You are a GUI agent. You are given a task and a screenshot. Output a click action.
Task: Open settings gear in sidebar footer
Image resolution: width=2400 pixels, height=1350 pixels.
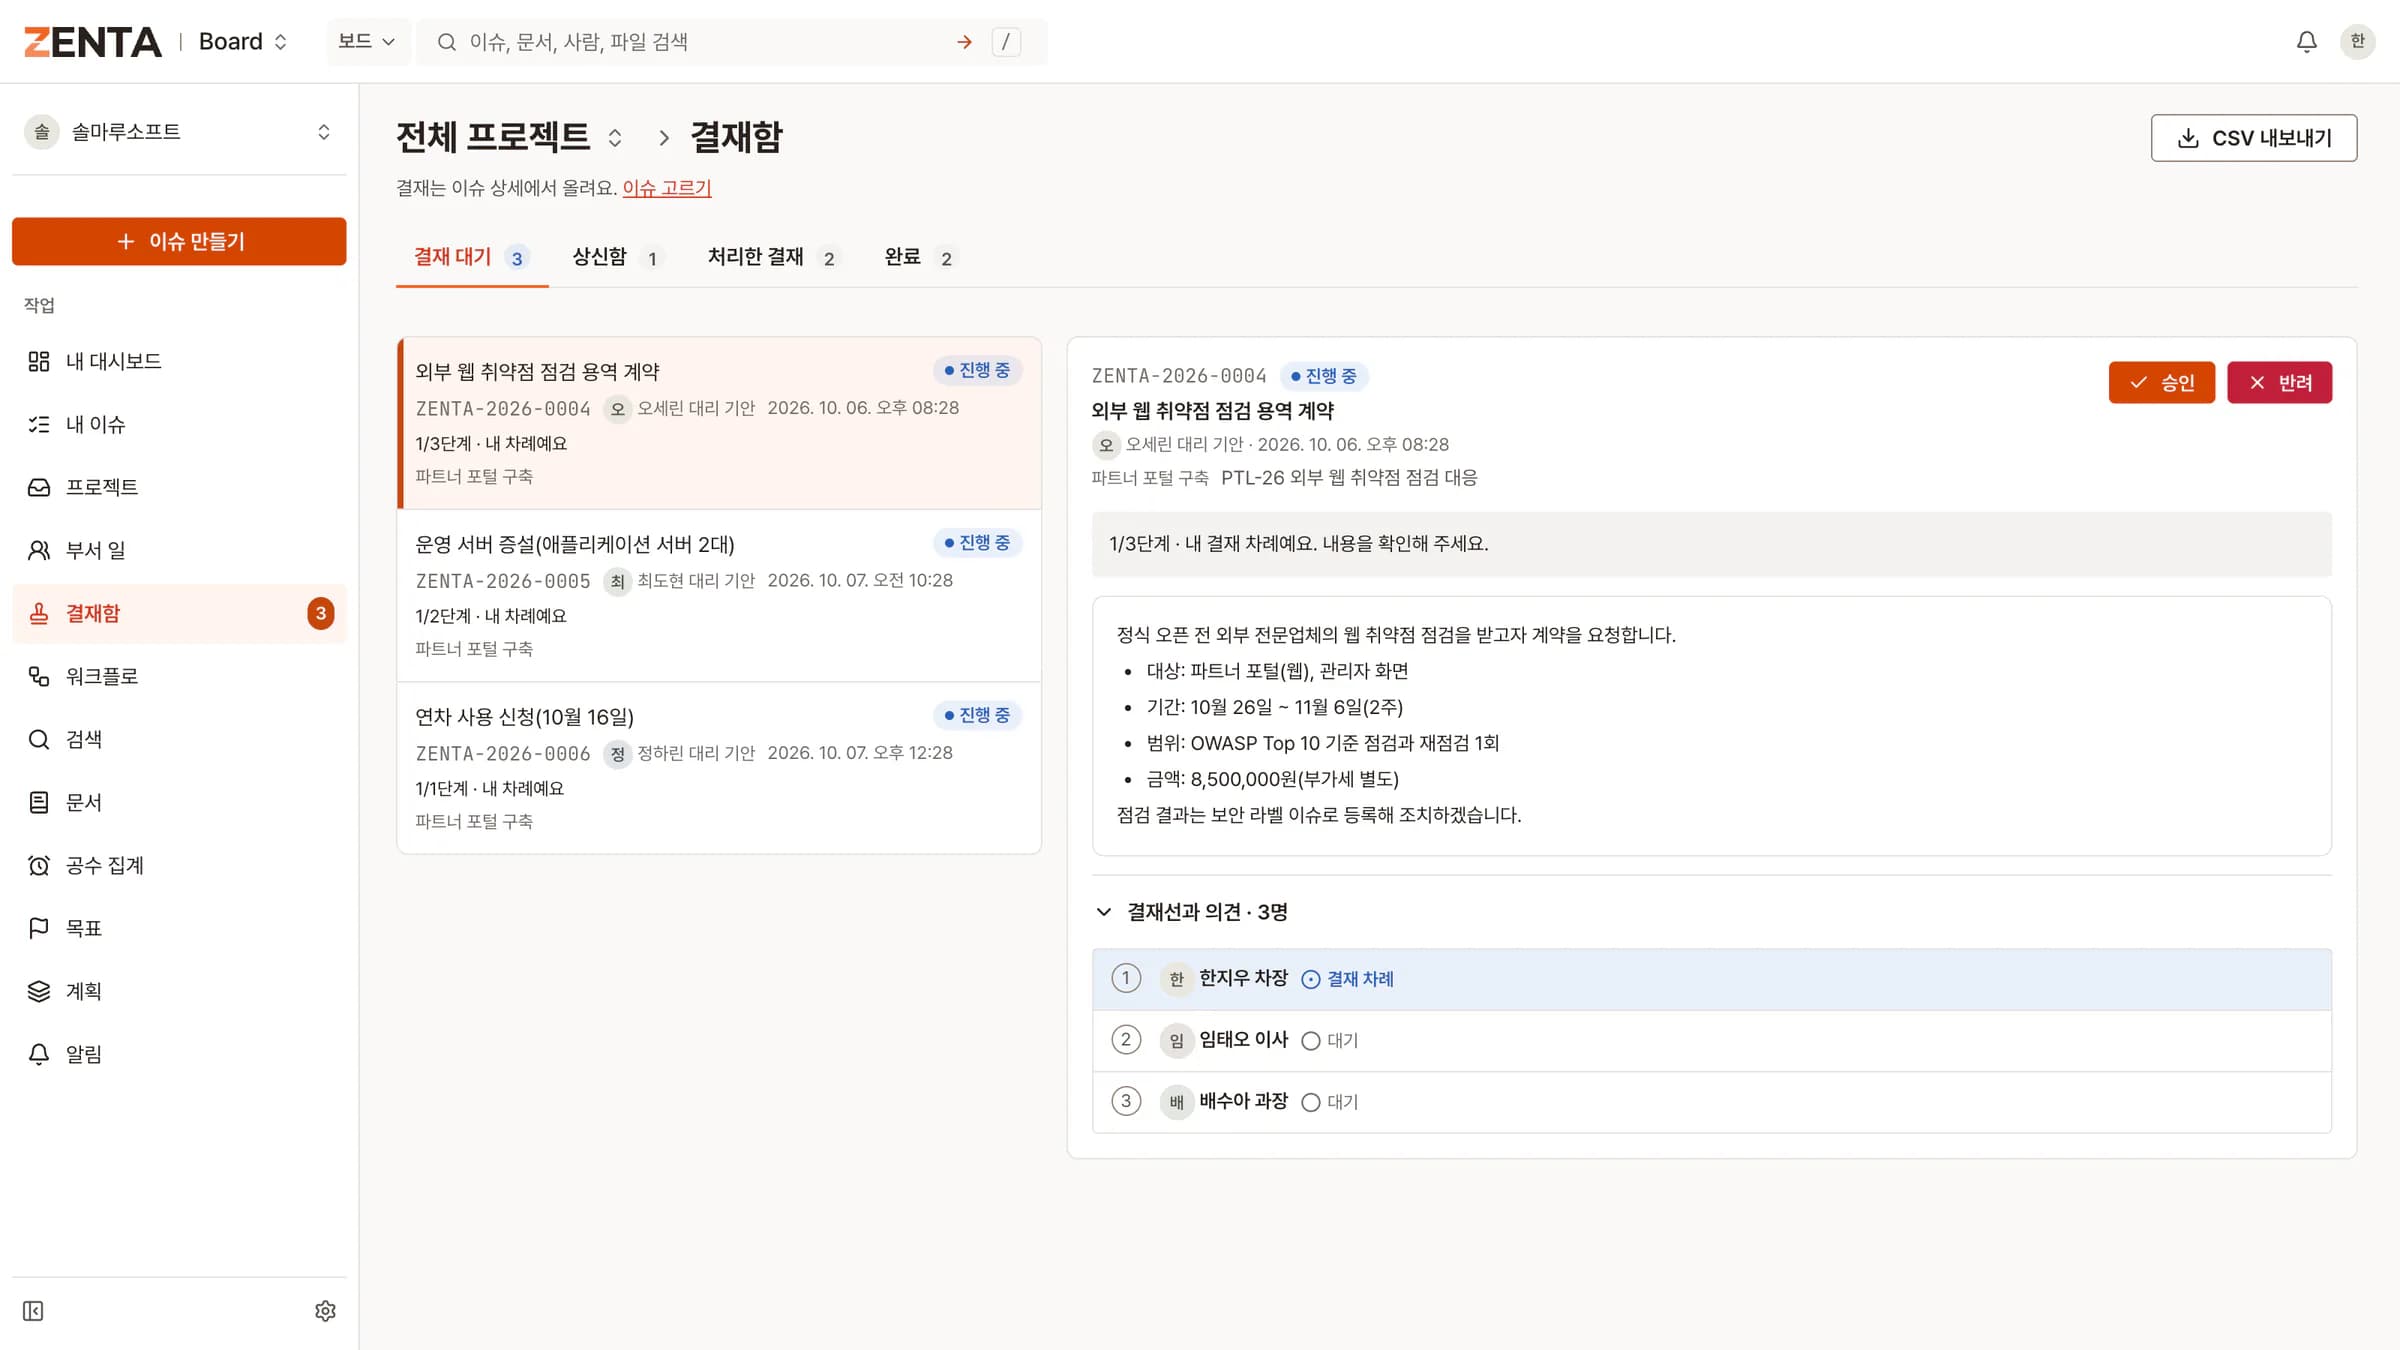[325, 1311]
